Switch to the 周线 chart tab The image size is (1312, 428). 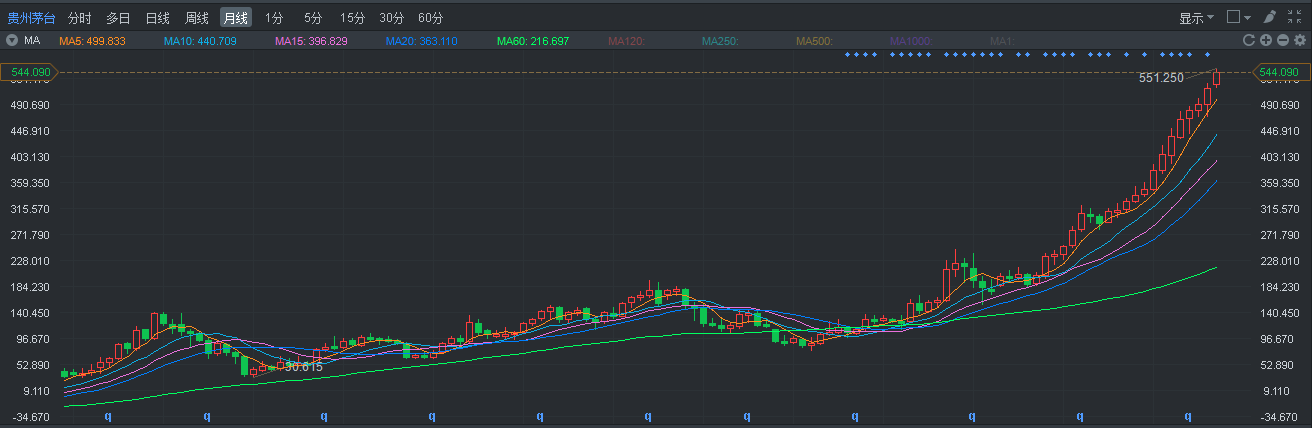[196, 18]
